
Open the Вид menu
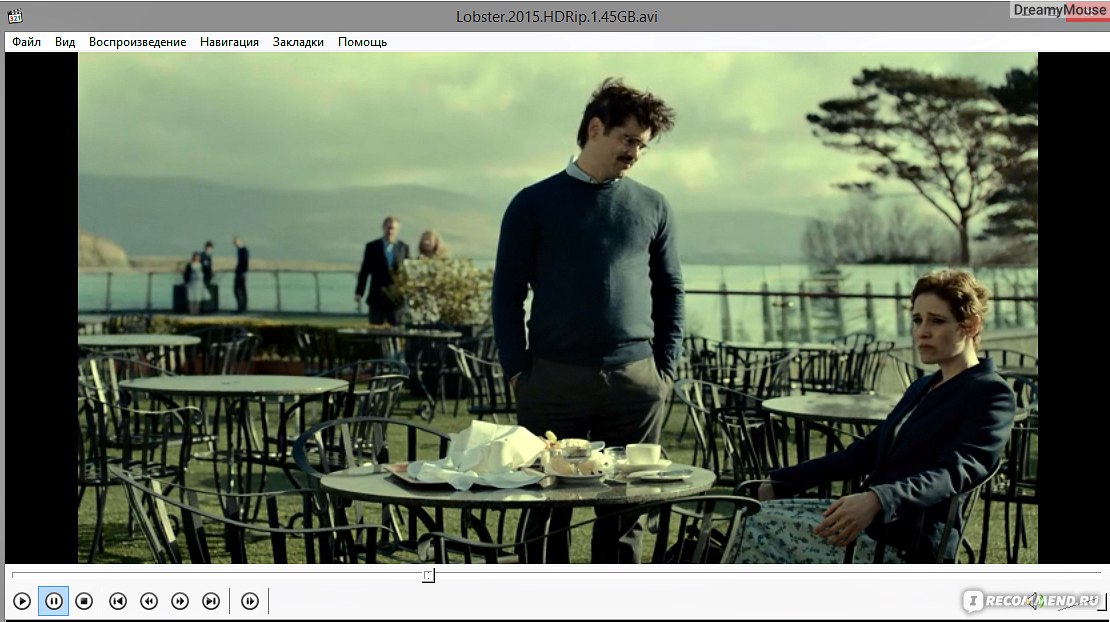click(65, 42)
